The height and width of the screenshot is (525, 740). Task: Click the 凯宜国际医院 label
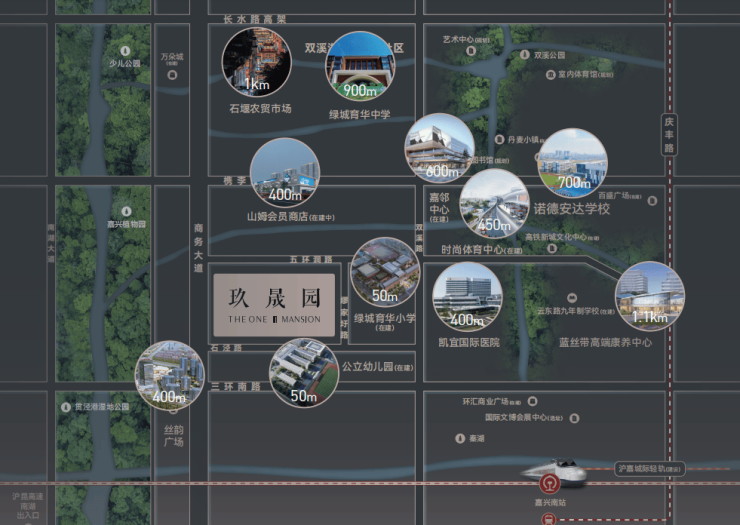pos(469,342)
